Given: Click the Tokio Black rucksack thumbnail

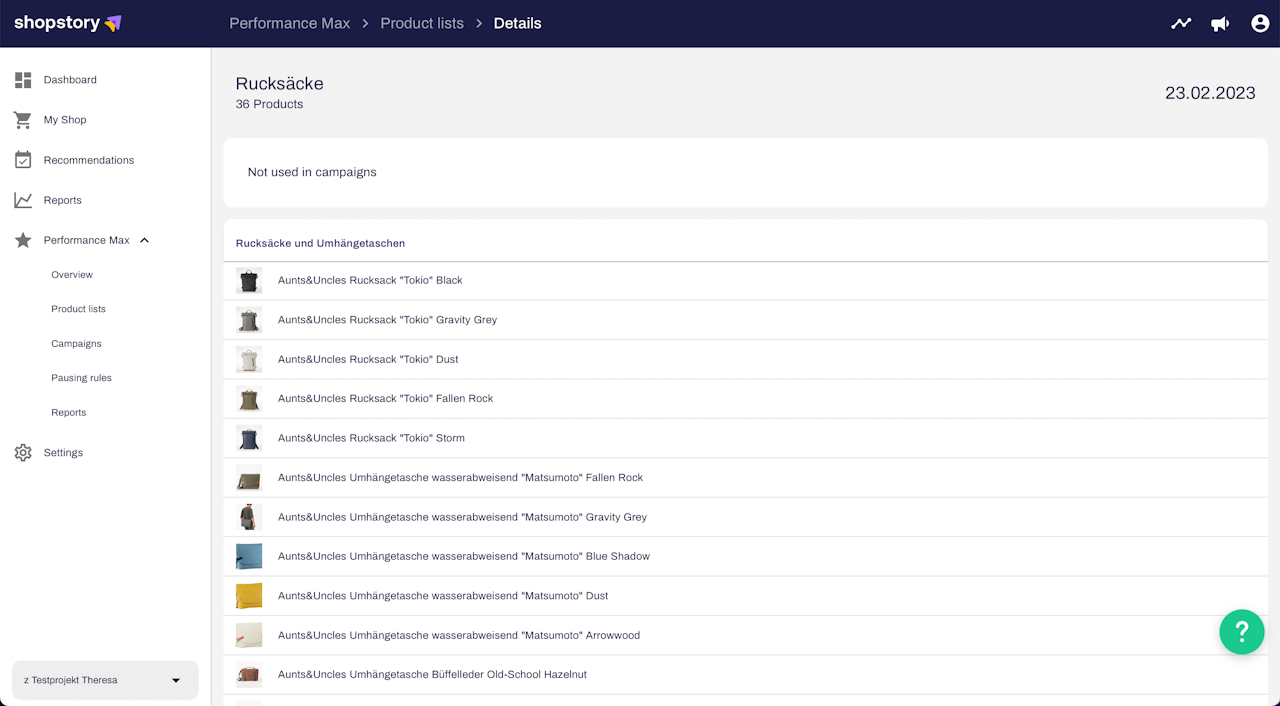Looking at the screenshot, I should click(x=249, y=281).
